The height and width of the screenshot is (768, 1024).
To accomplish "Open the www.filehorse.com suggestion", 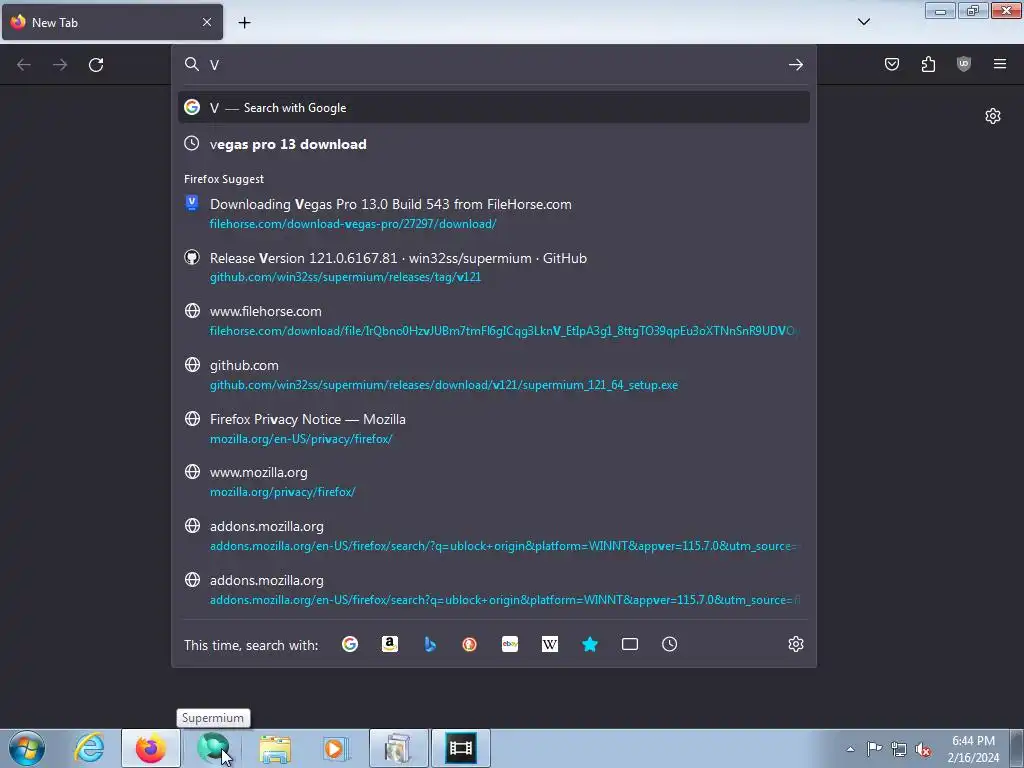I will (494, 321).
